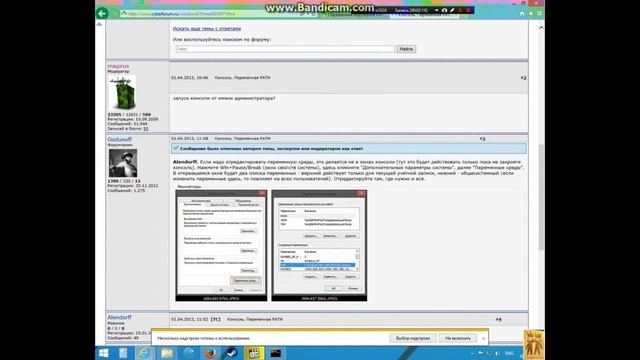Open magirus user profile link
This screenshot has height=360, width=640.
[118, 66]
